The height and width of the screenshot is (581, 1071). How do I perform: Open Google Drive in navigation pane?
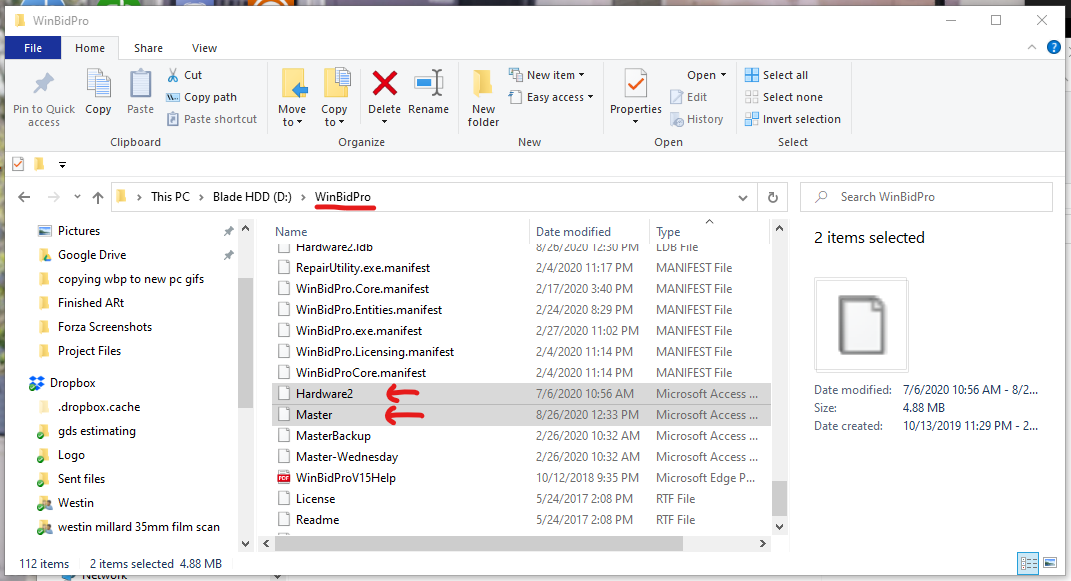click(92, 255)
